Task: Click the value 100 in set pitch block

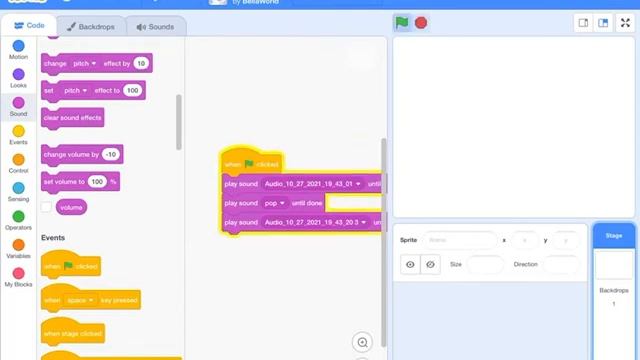Action: pos(132,90)
